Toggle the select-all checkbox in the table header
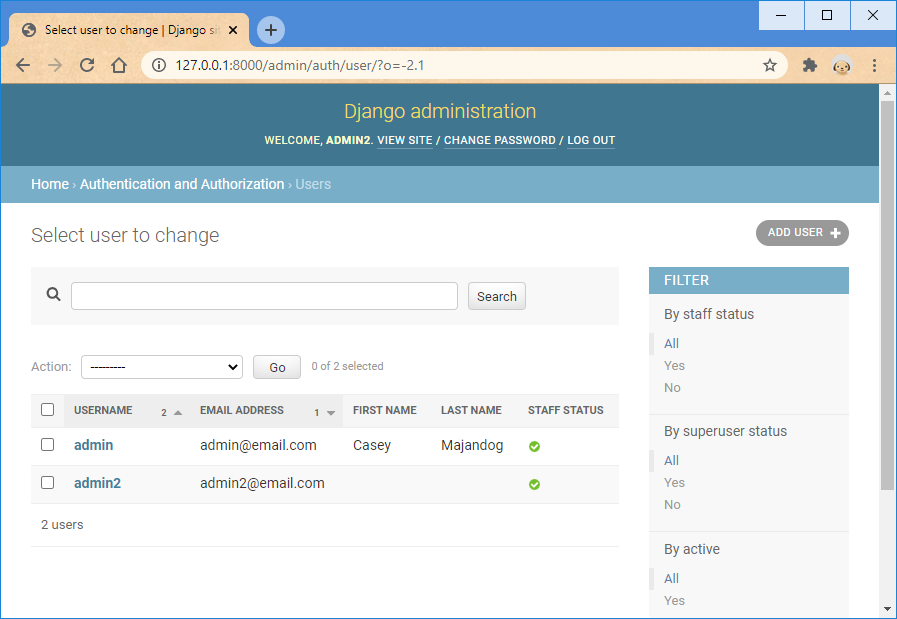Screen dimensions: 897x619 [47, 410]
